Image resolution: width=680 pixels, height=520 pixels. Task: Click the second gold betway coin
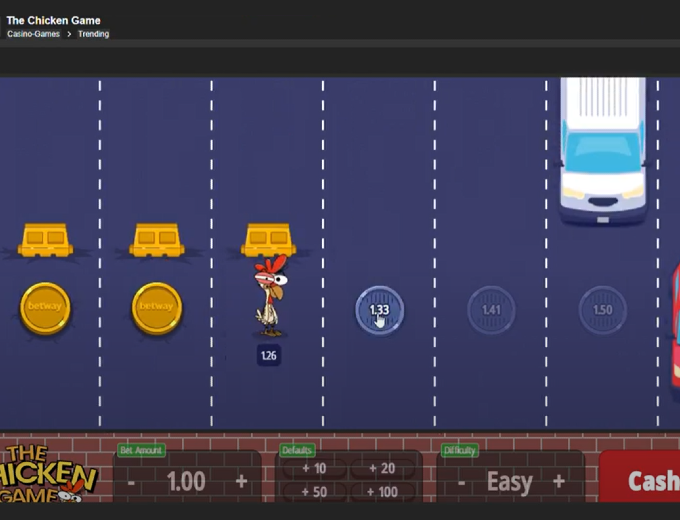157,307
